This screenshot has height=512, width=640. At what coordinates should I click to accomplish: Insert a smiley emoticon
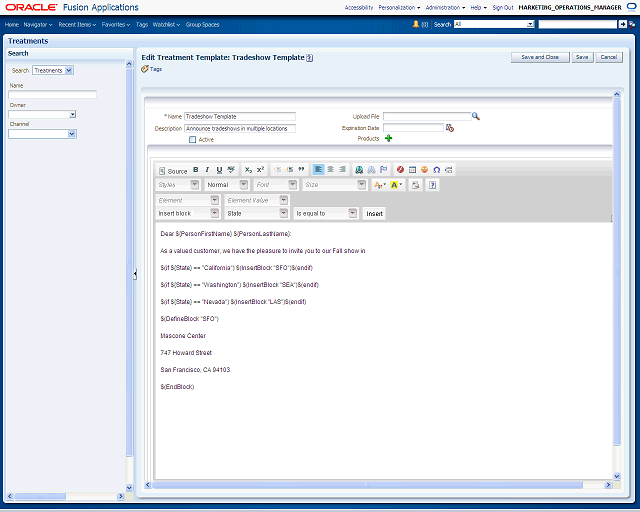pyautogui.click(x=424, y=170)
